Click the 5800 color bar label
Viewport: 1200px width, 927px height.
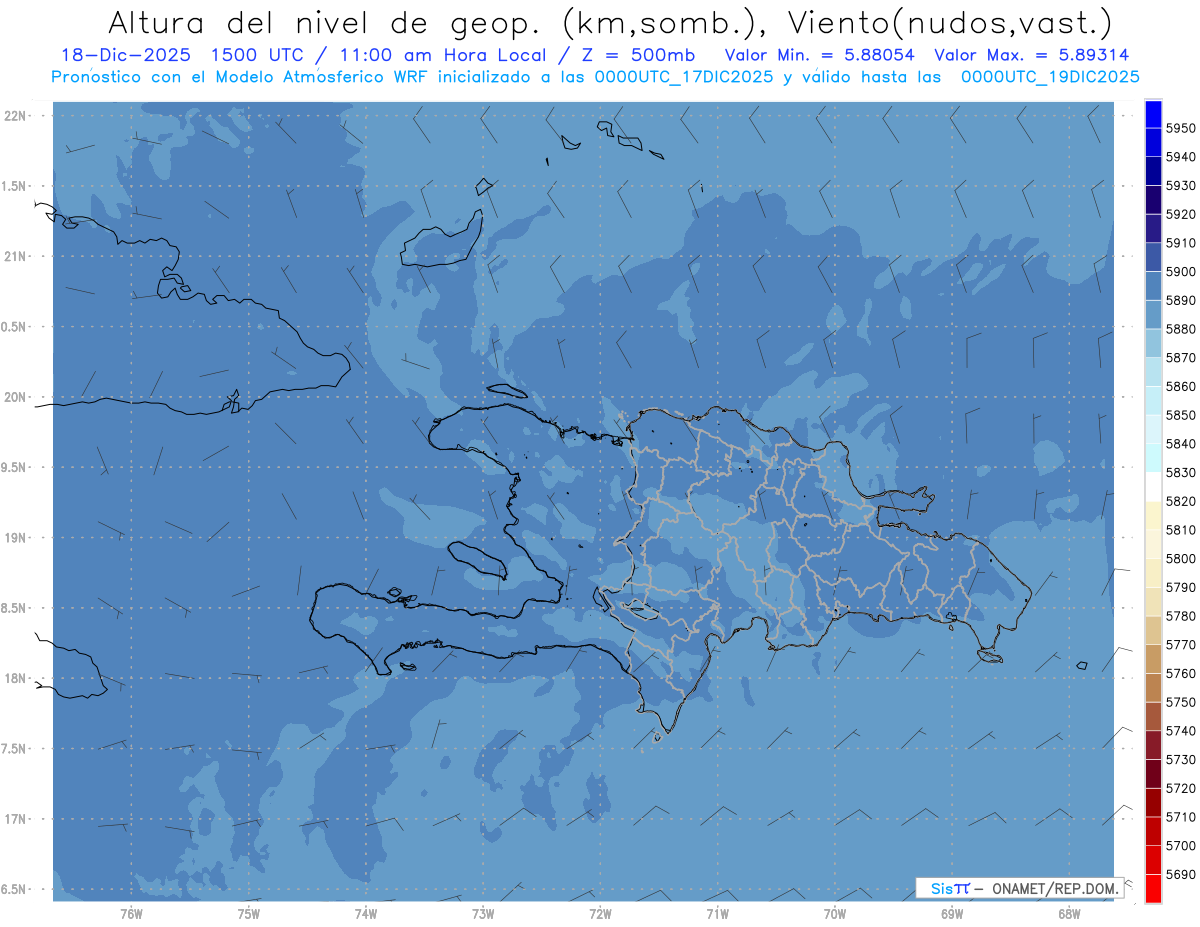pos(1180,558)
